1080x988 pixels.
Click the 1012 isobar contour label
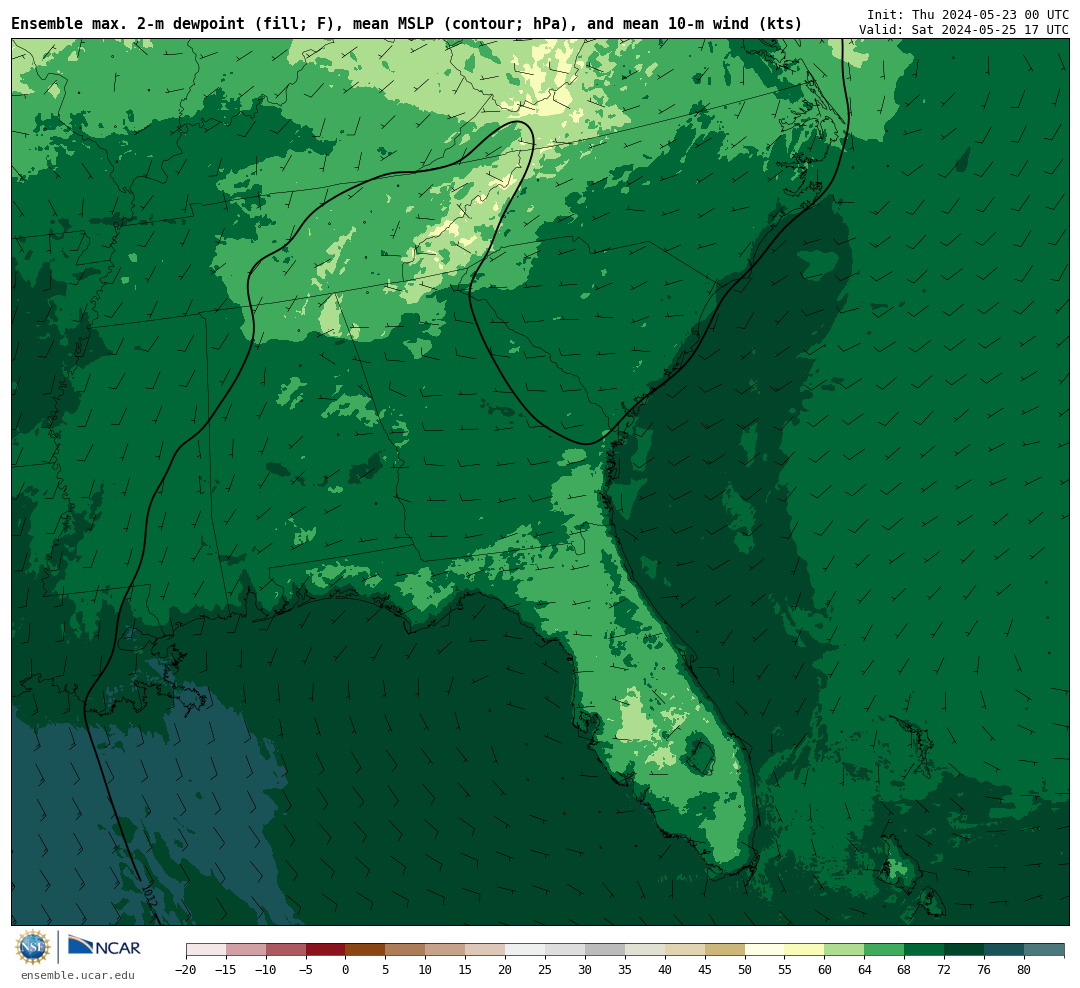pyautogui.click(x=149, y=894)
